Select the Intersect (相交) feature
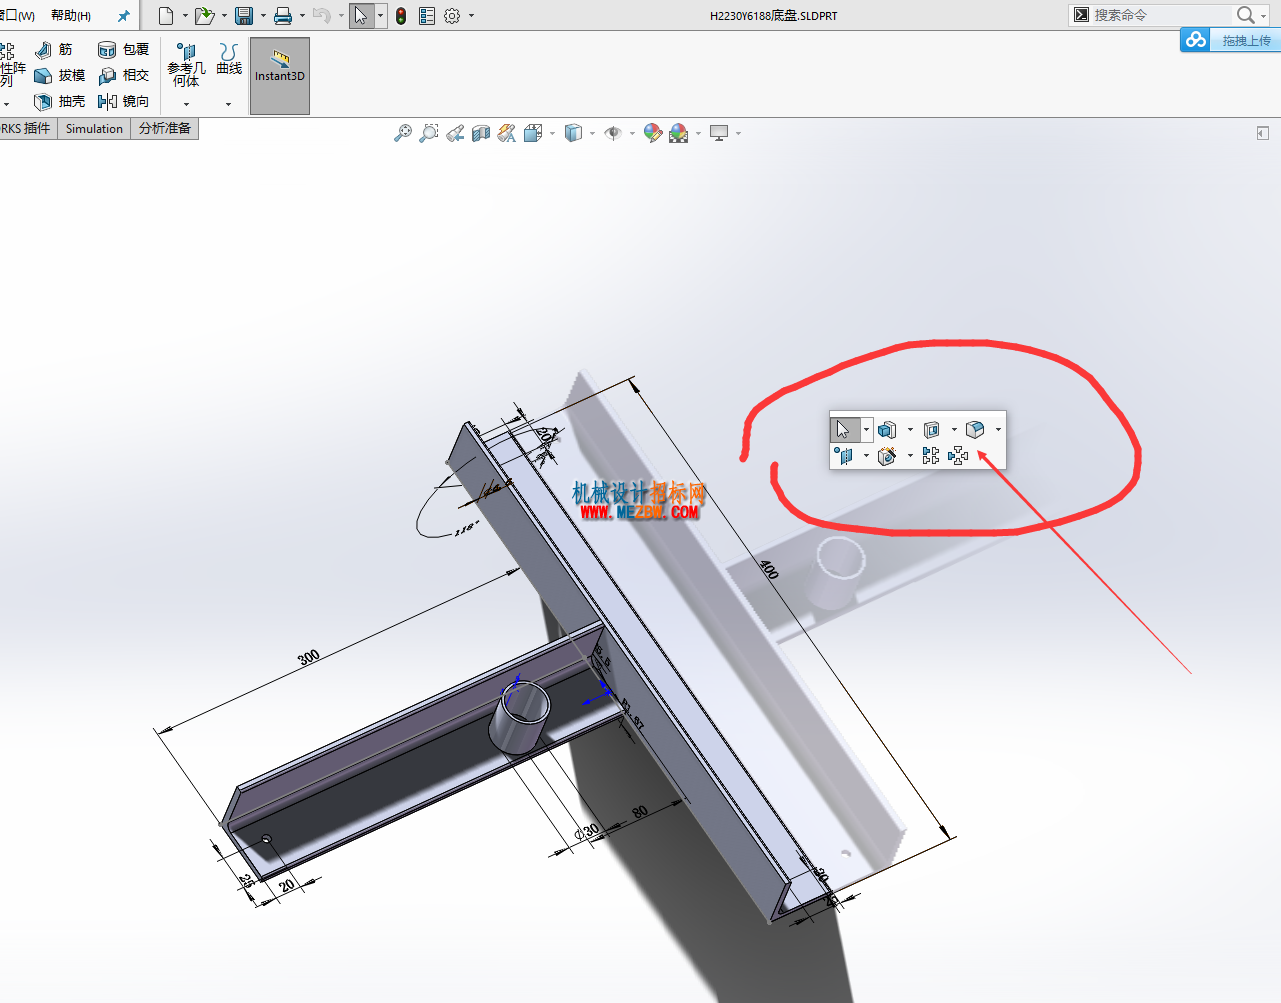 click(x=107, y=76)
